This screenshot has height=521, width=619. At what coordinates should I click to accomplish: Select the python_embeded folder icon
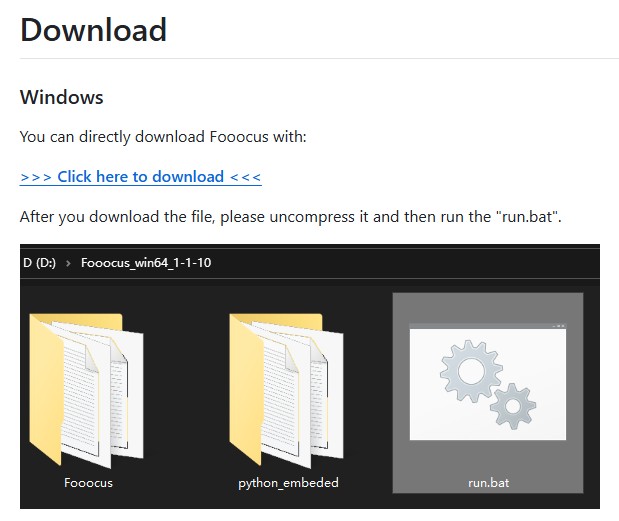287,390
